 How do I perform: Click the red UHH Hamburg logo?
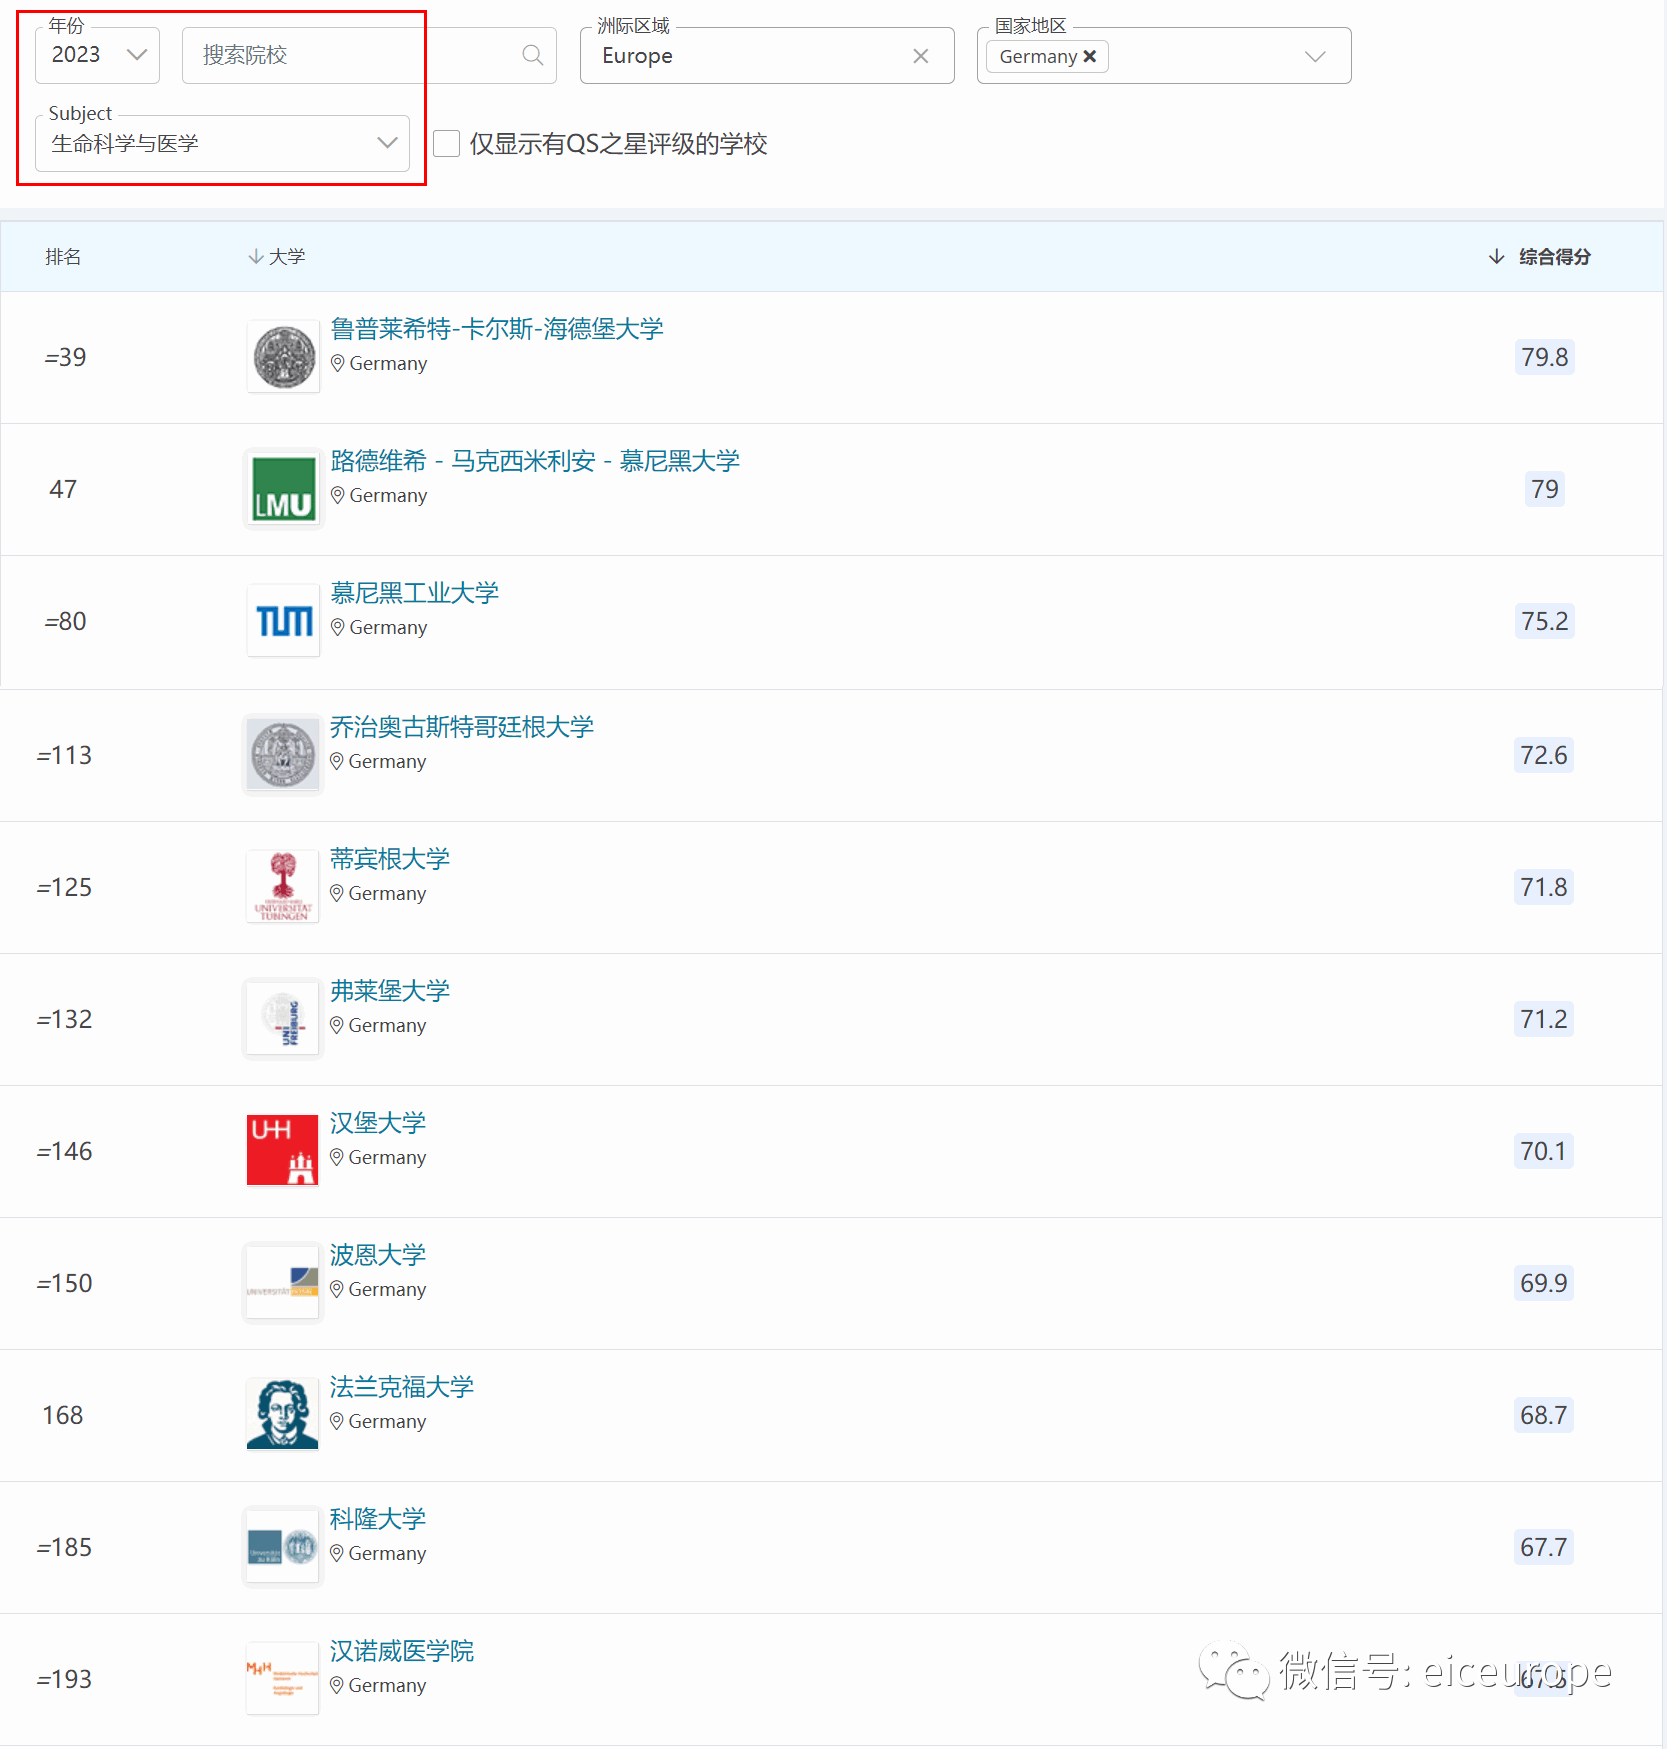click(x=283, y=1151)
